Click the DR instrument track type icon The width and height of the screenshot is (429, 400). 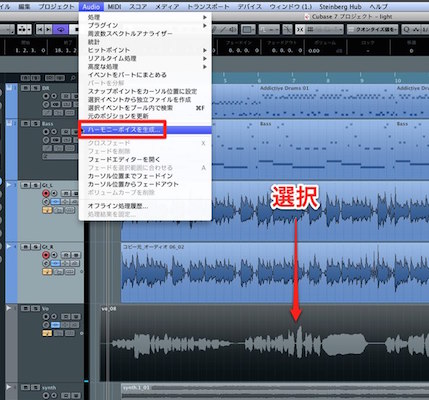click(x=9, y=88)
